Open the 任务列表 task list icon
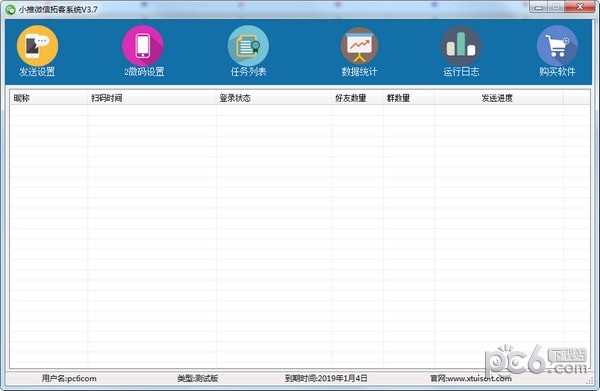 (x=248, y=46)
